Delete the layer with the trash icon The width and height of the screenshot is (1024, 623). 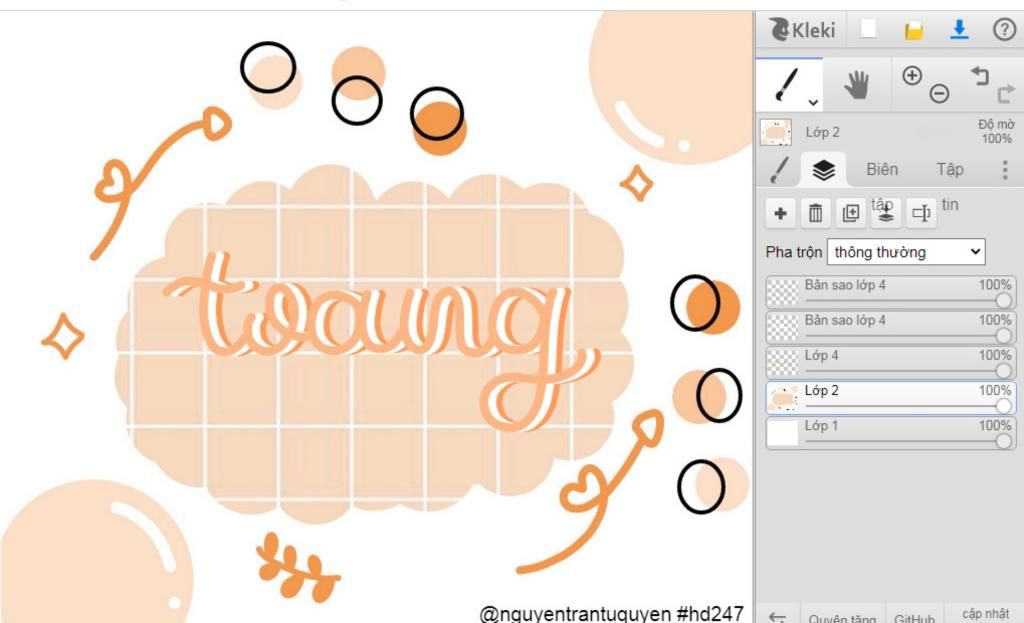(x=816, y=214)
